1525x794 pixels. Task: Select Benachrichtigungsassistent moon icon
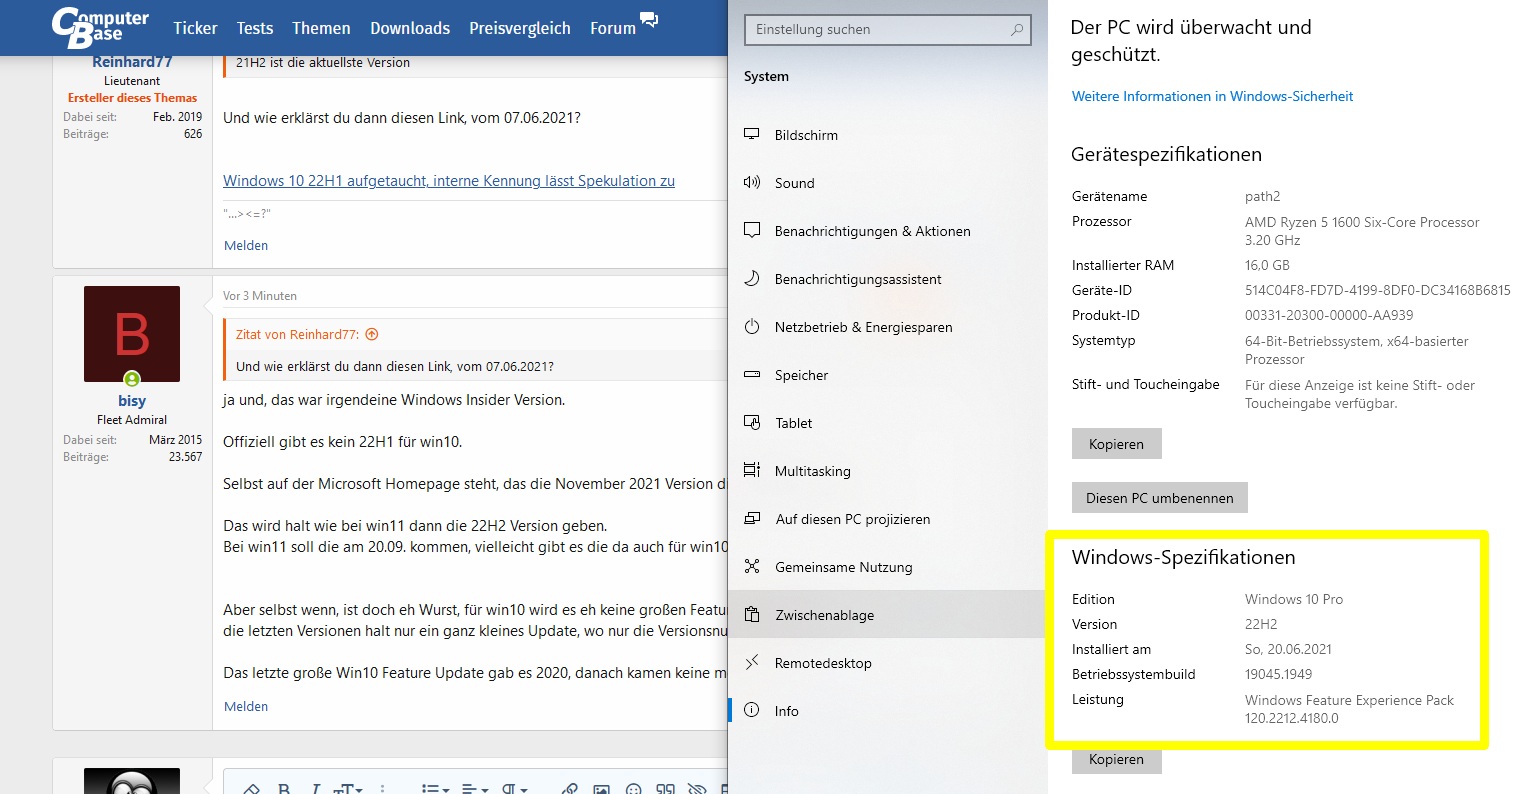pos(752,278)
